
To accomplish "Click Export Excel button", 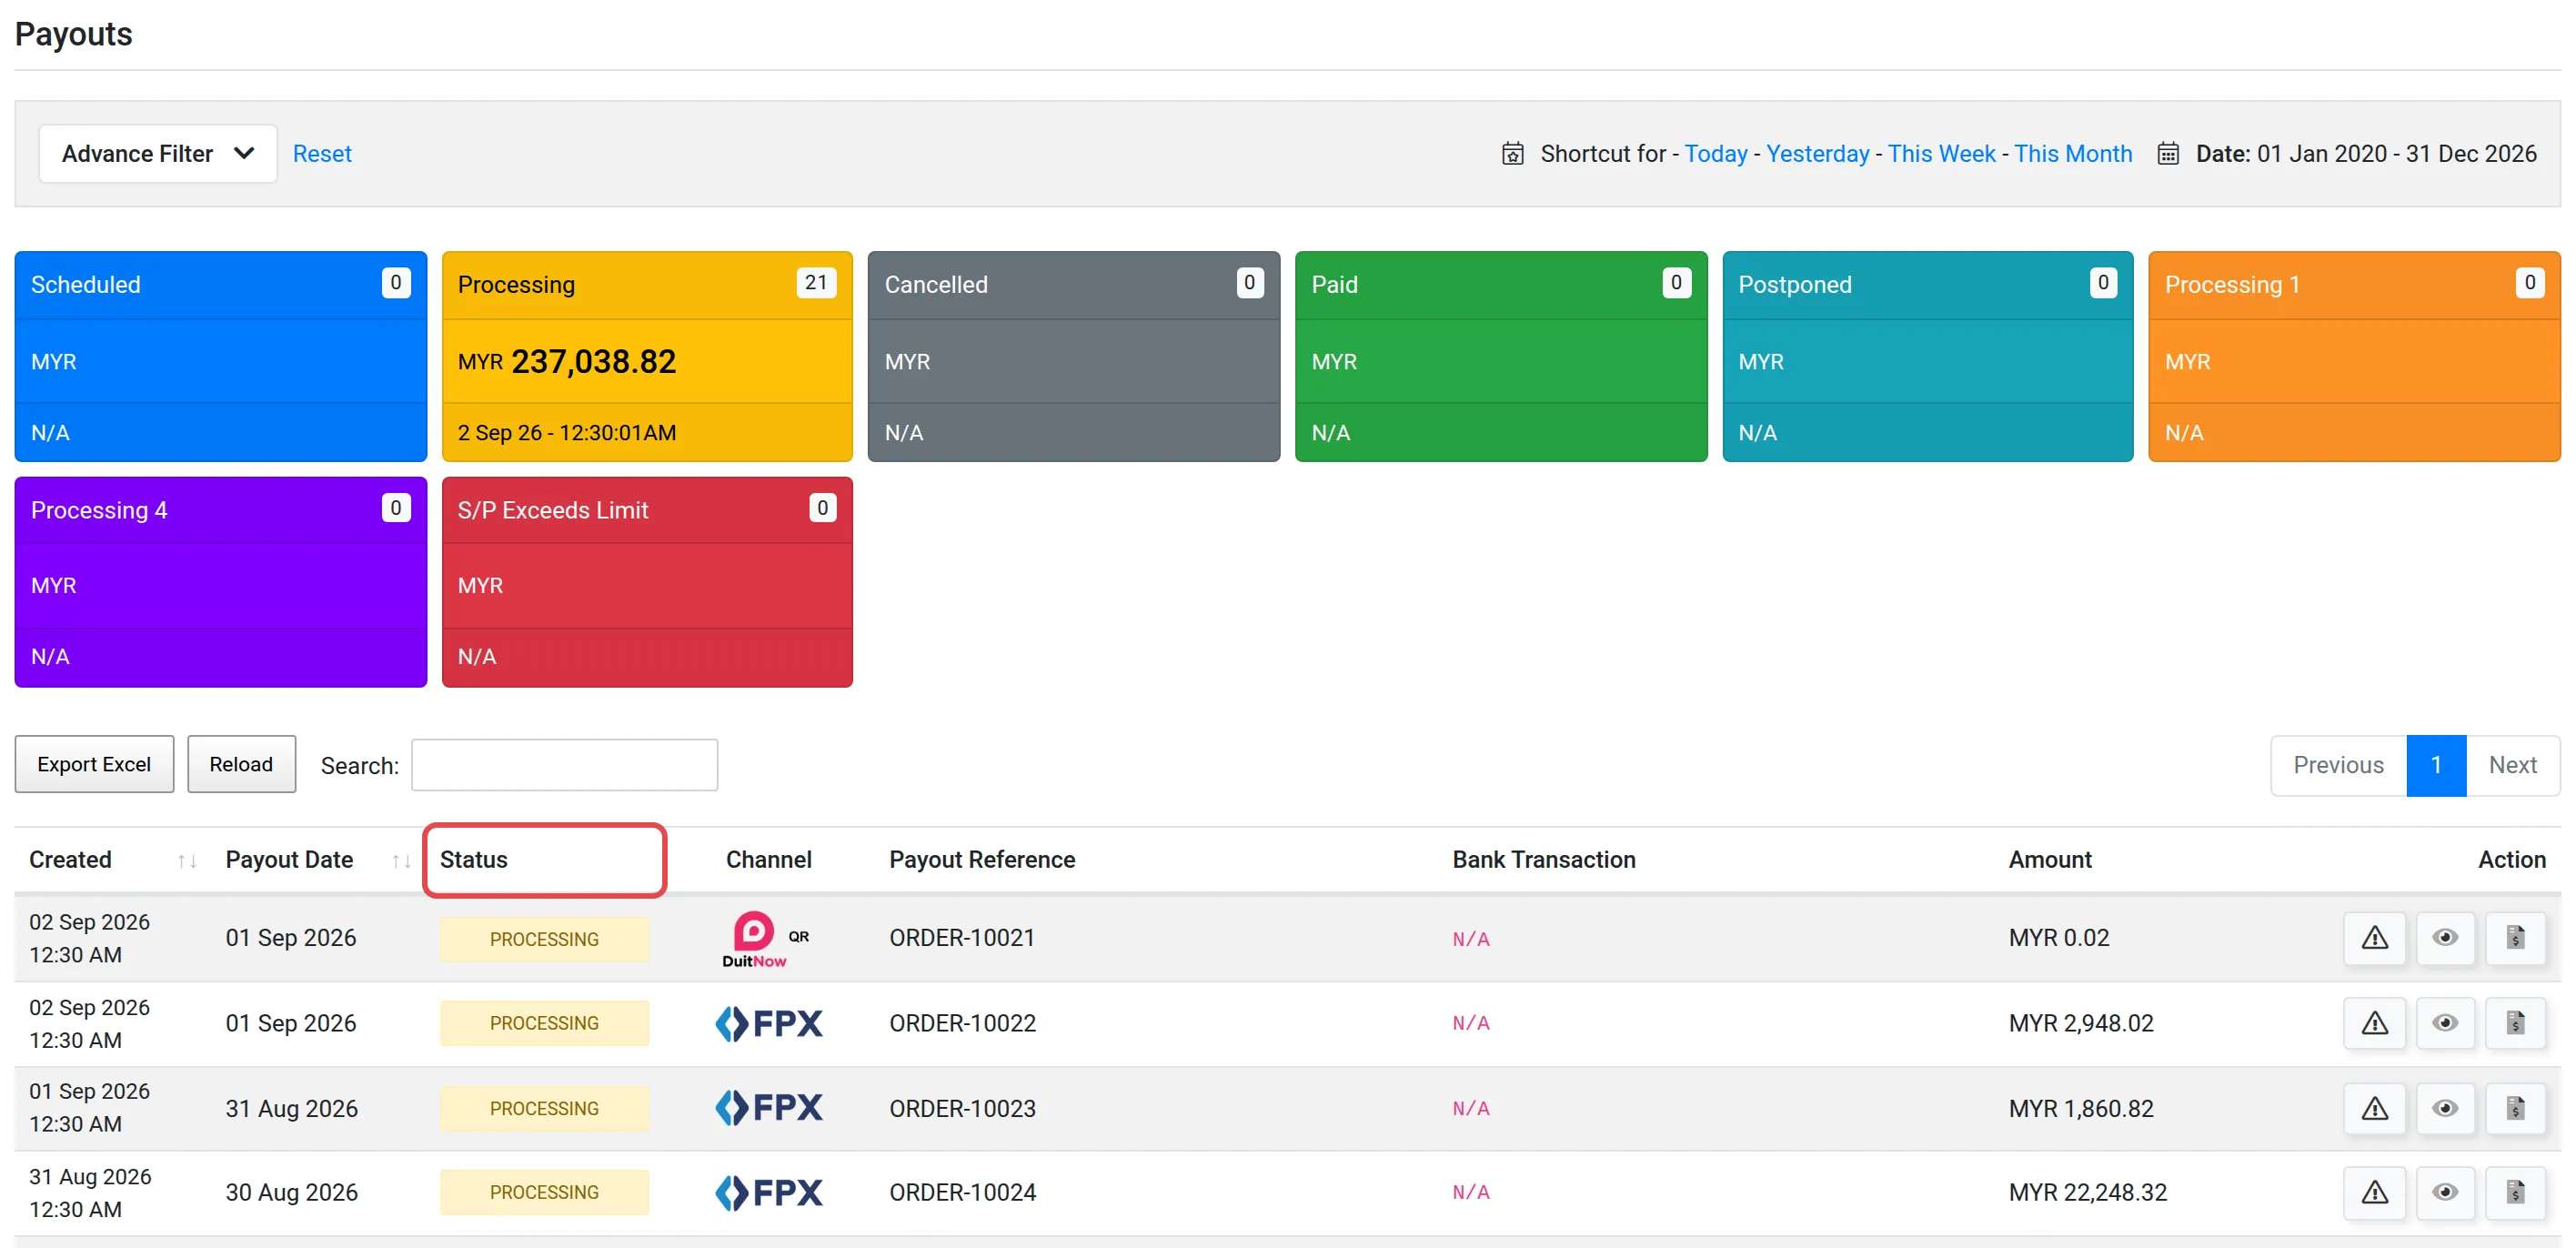I will (x=94, y=764).
